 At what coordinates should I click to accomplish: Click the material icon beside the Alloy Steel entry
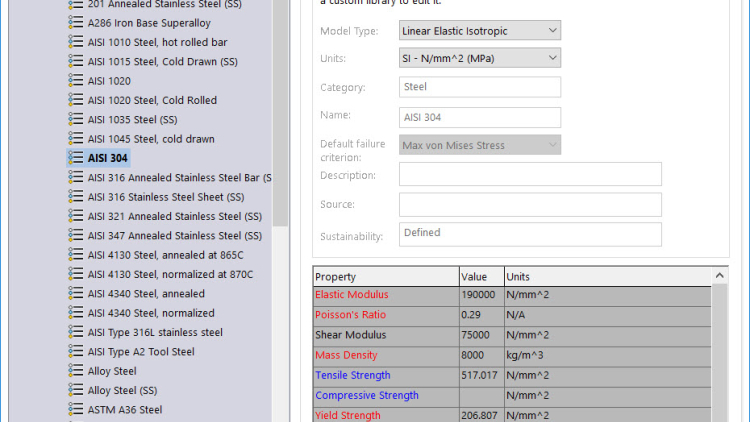[x=76, y=371]
